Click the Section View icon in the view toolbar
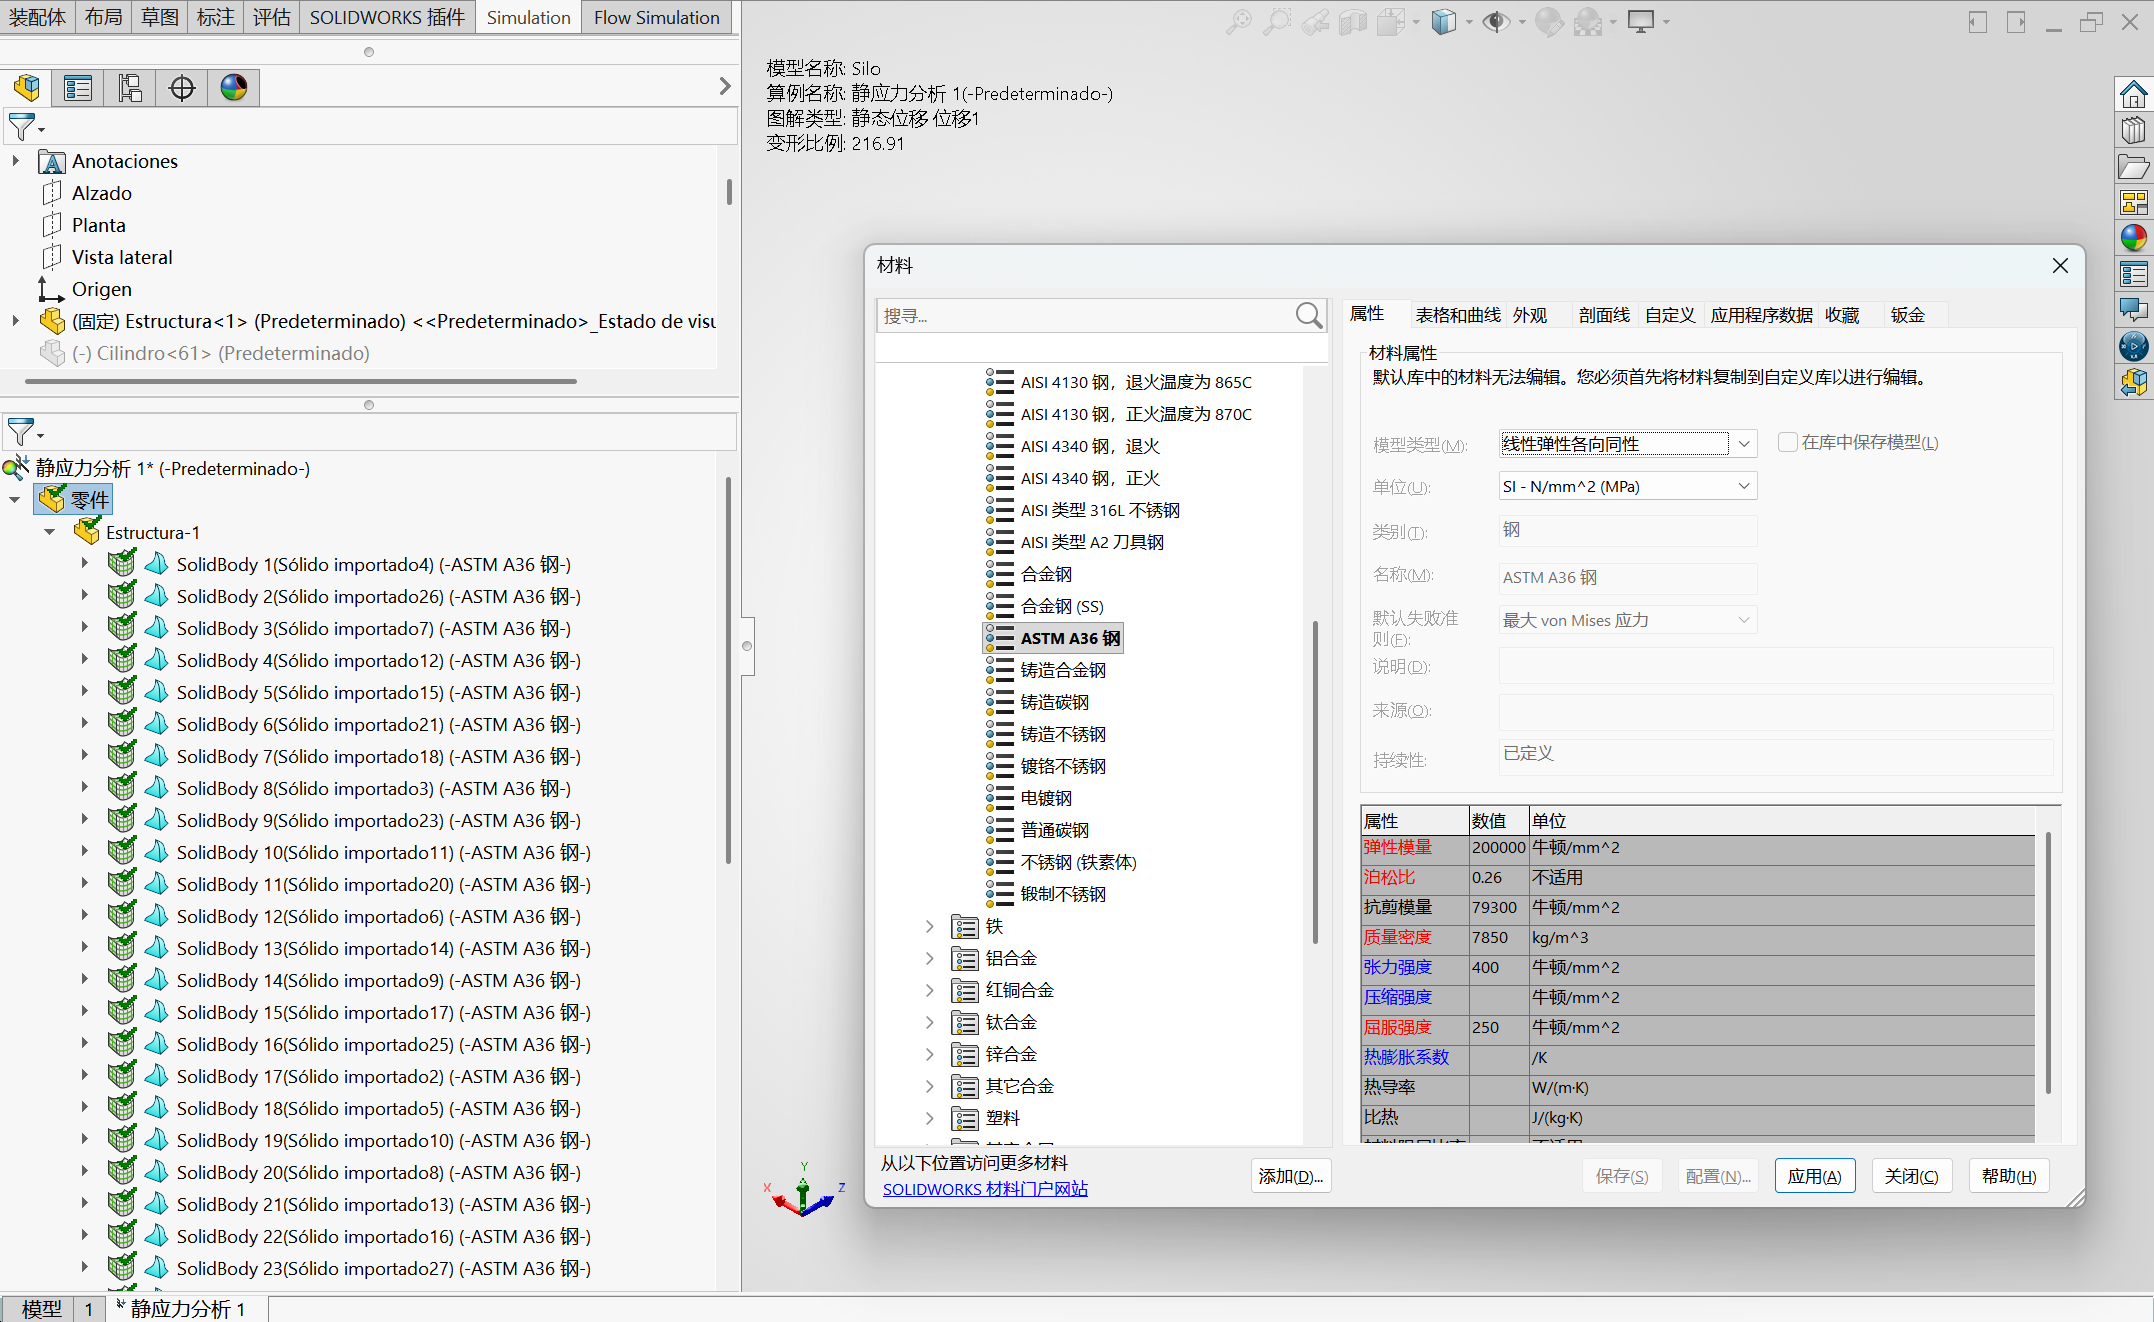 (1353, 22)
